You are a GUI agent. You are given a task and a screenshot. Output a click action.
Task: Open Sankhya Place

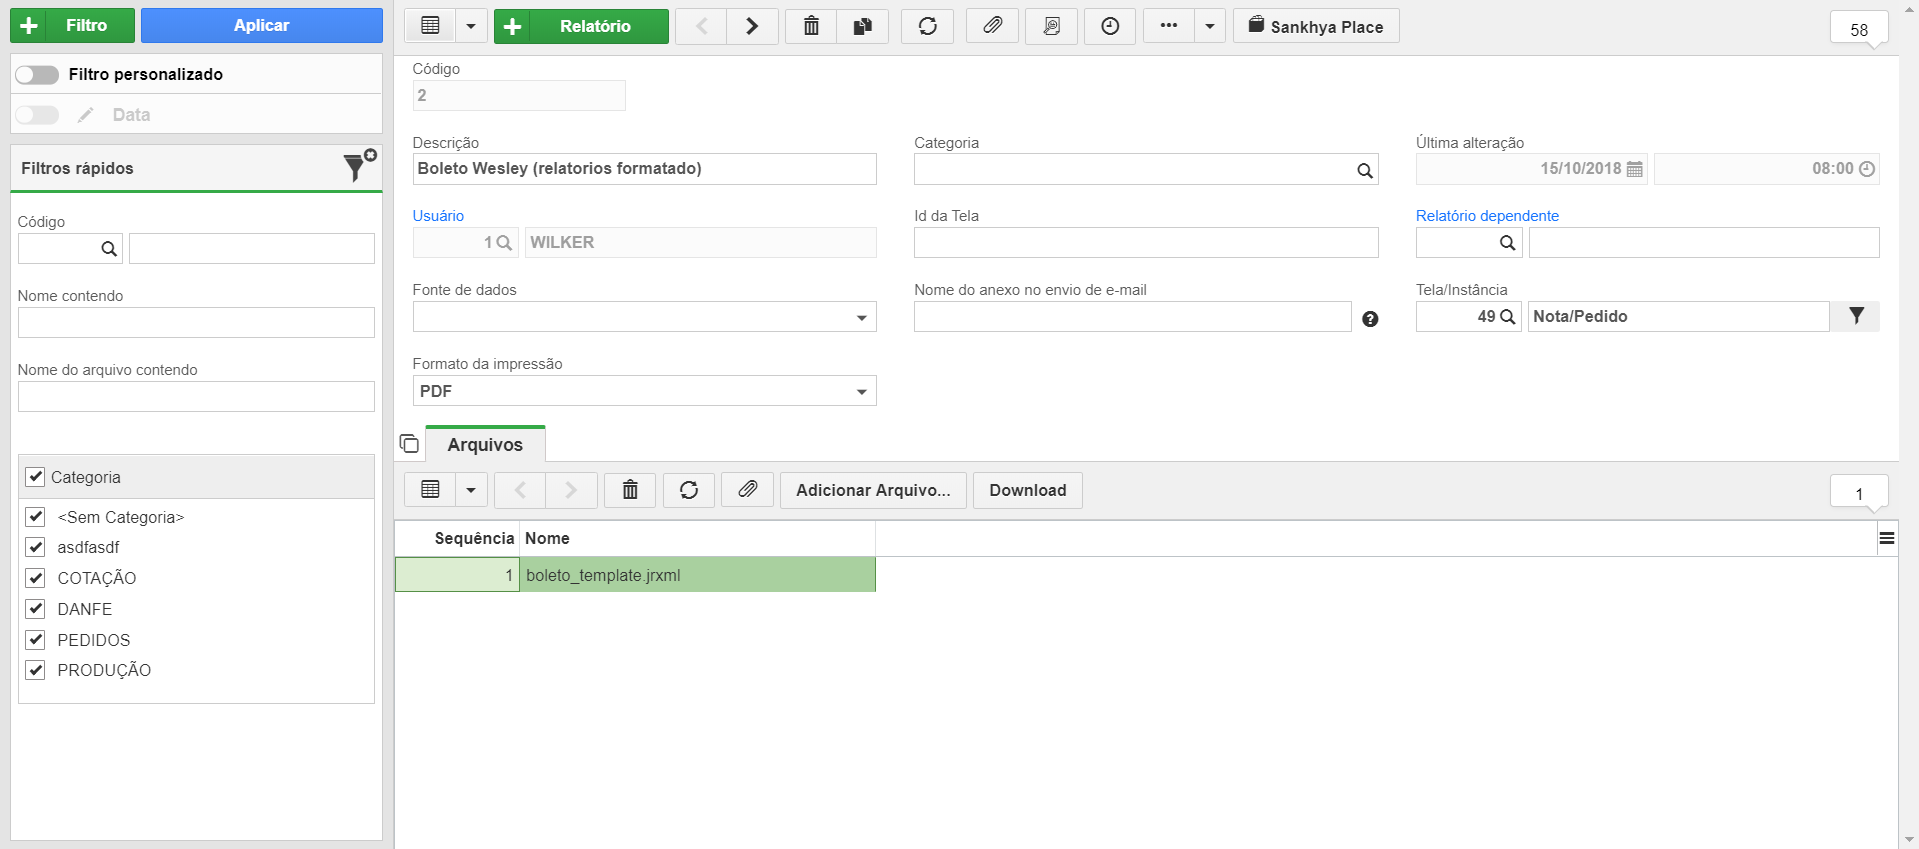[1316, 26]
